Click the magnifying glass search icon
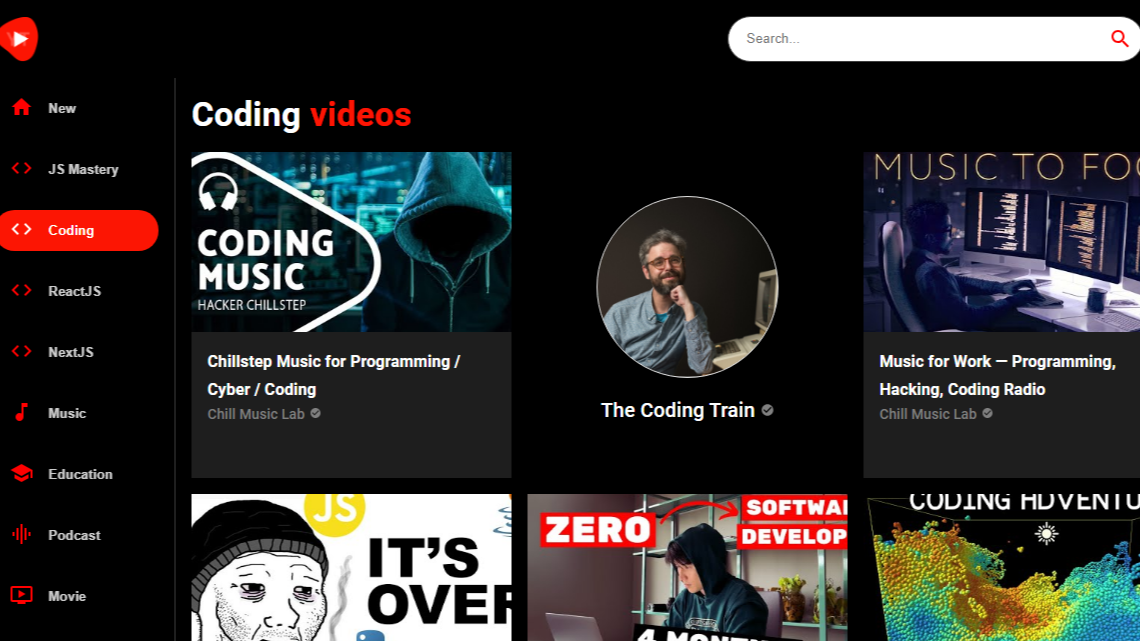 1119,38
